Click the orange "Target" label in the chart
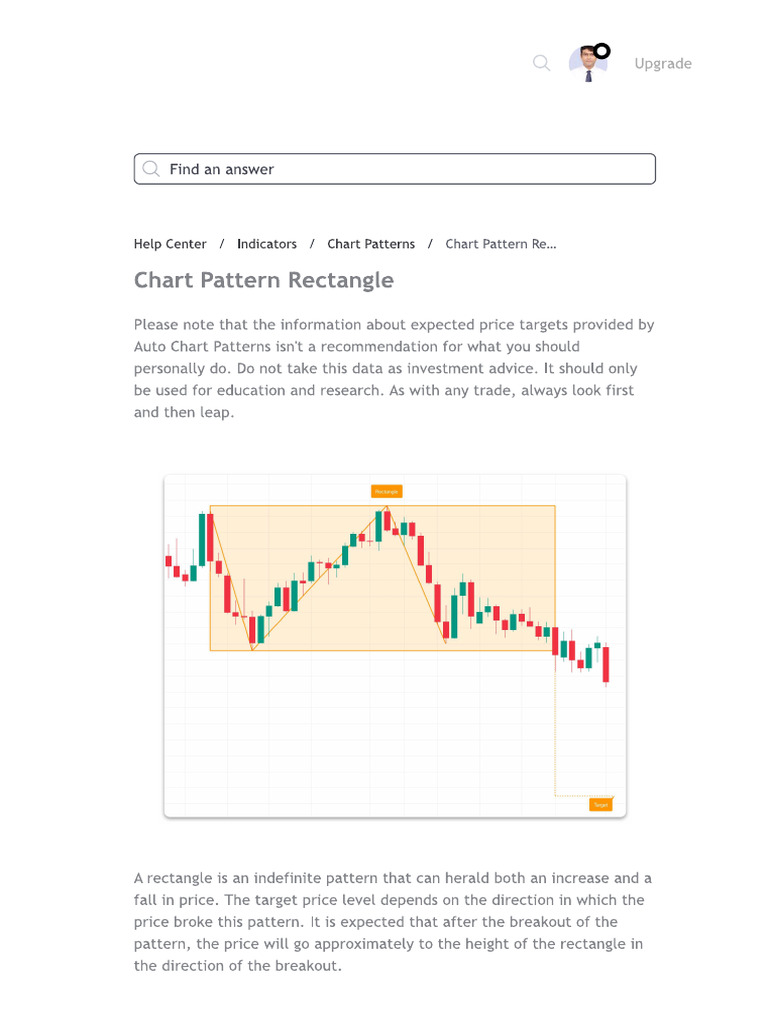The height and width of the screenshot is (1024, 768). click(x=600, y=804)
